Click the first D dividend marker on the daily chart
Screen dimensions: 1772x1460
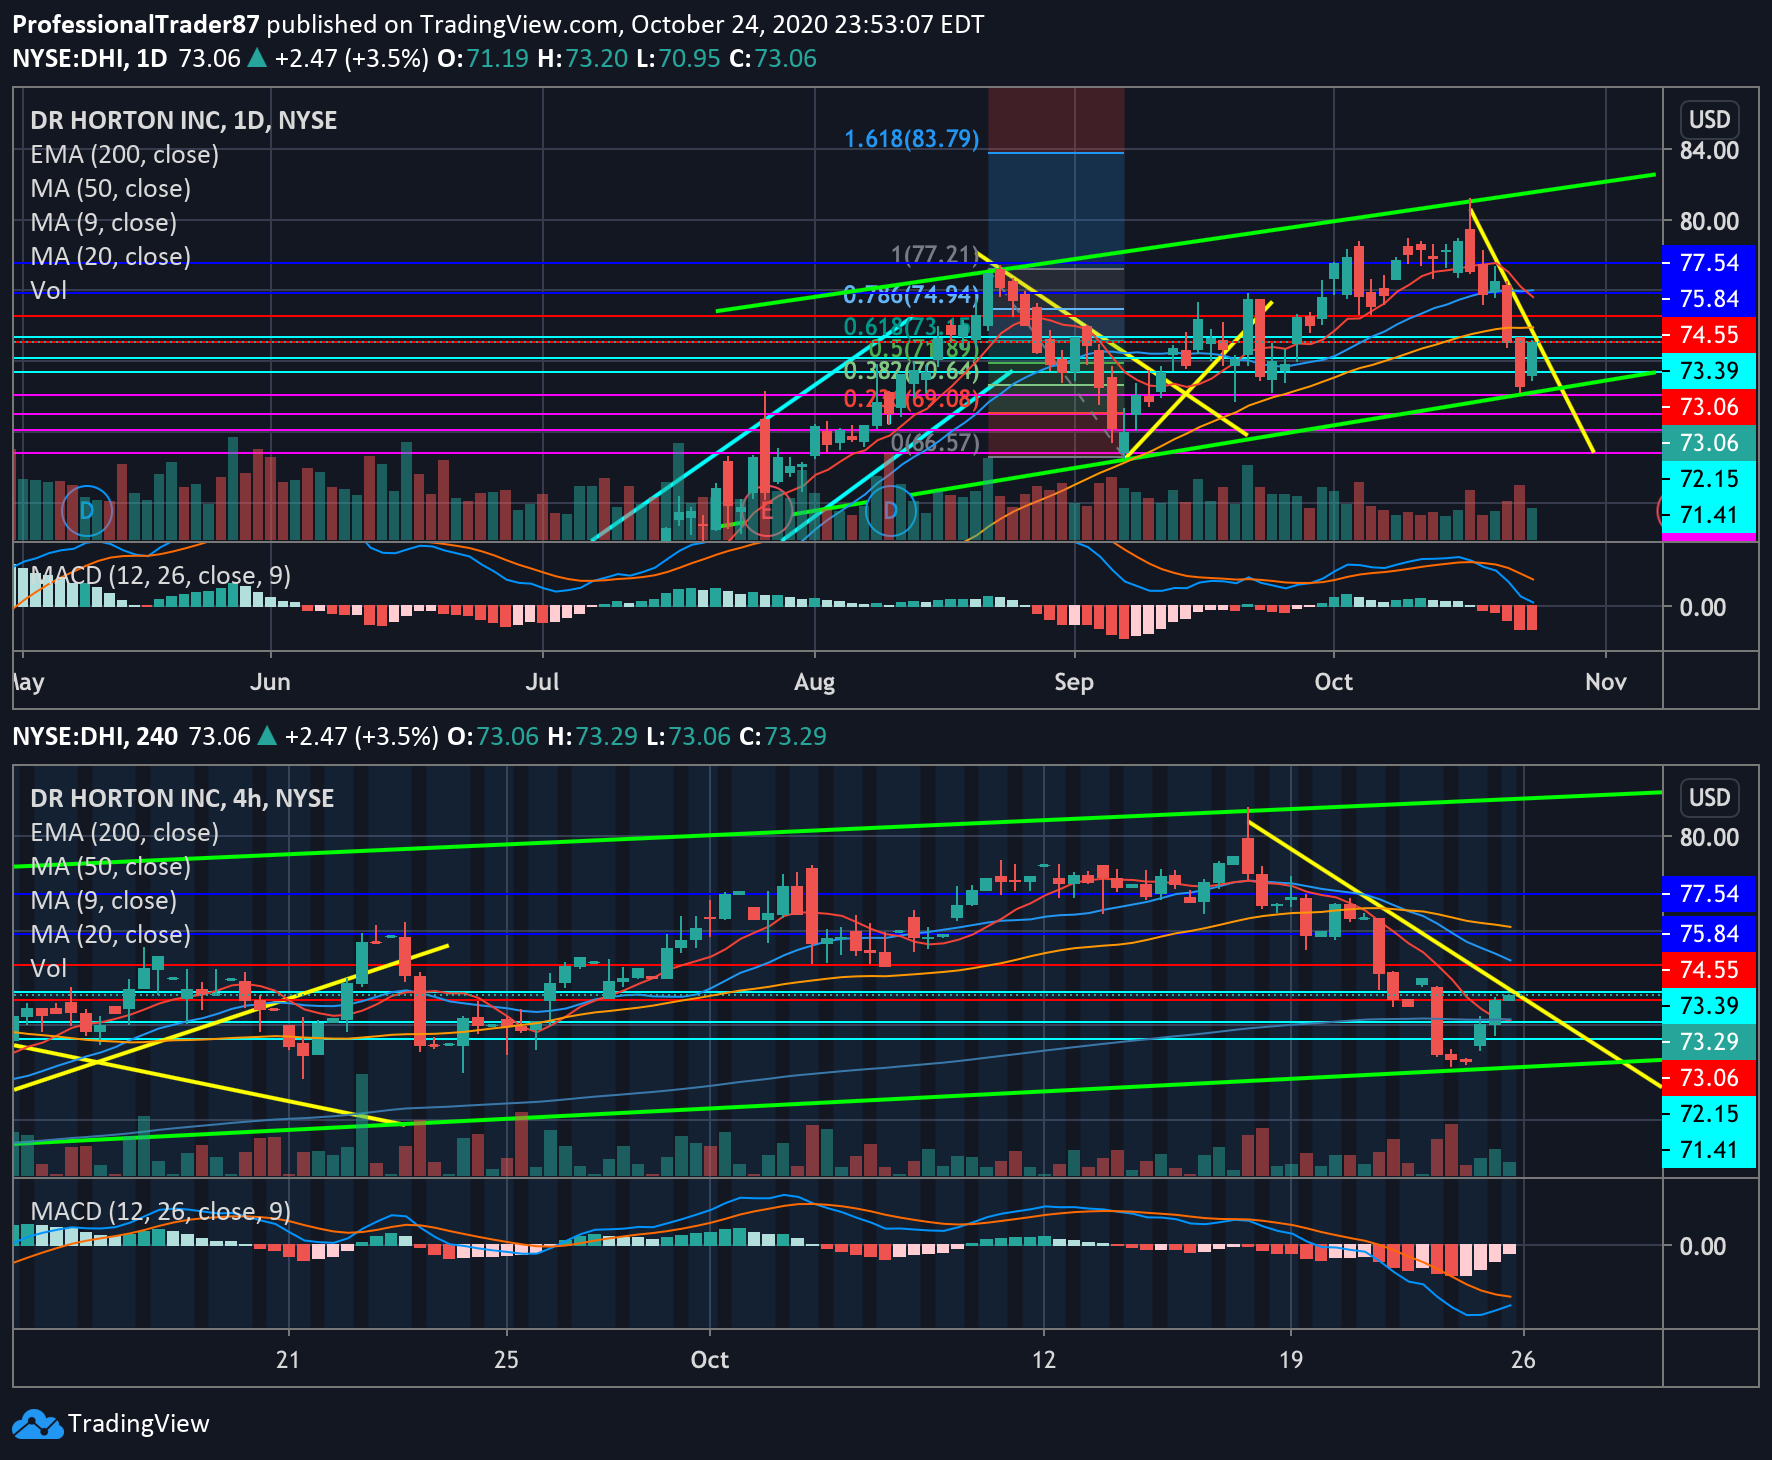click(x=87, y=511)
